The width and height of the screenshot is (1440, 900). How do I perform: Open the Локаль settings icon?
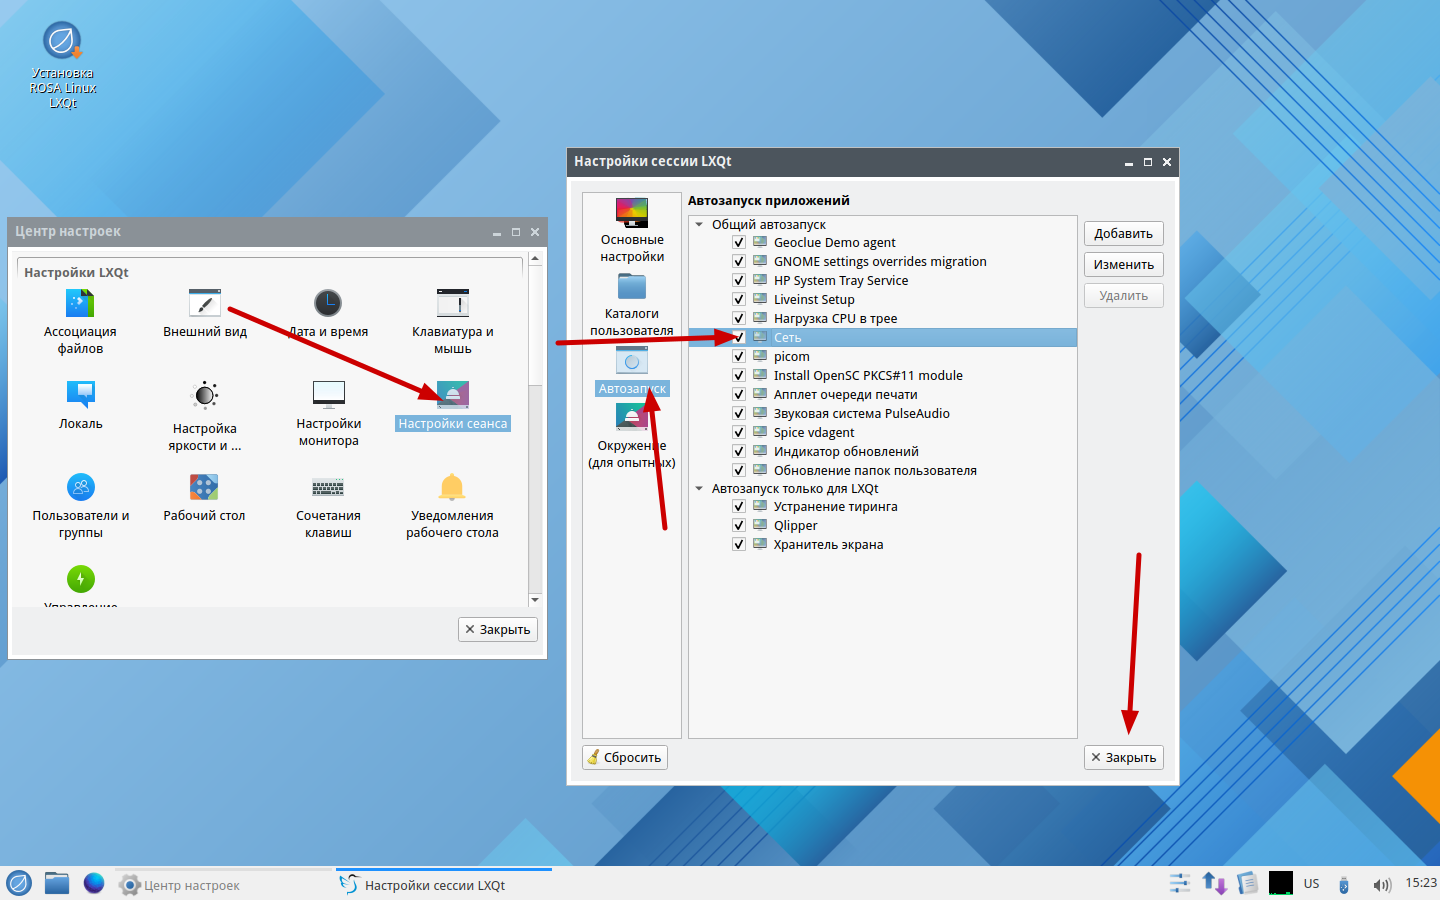point(81,395)
